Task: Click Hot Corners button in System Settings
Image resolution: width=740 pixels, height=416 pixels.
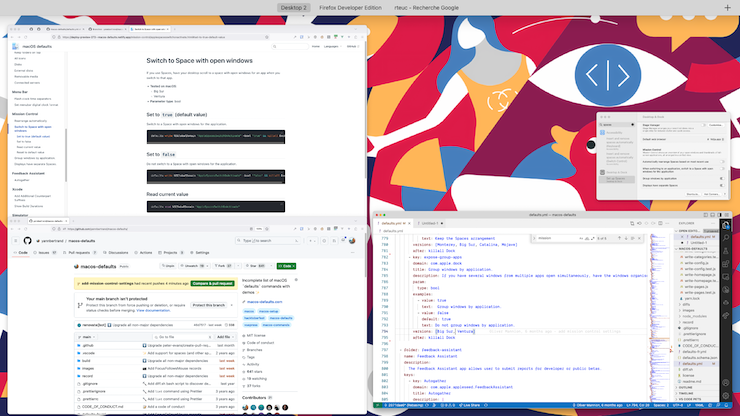Action: pyautogui.click(x=711, y=194)
